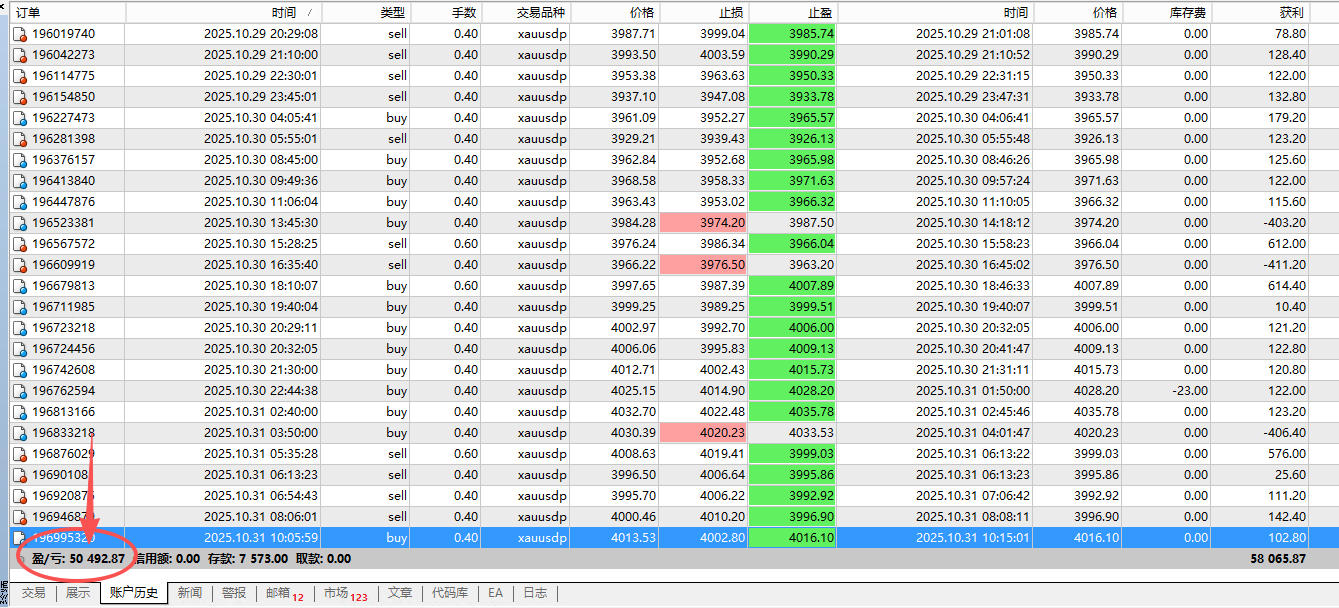1339x608 pixels.
Task: Click the order icon for 196281398
Action: (19, 139)
